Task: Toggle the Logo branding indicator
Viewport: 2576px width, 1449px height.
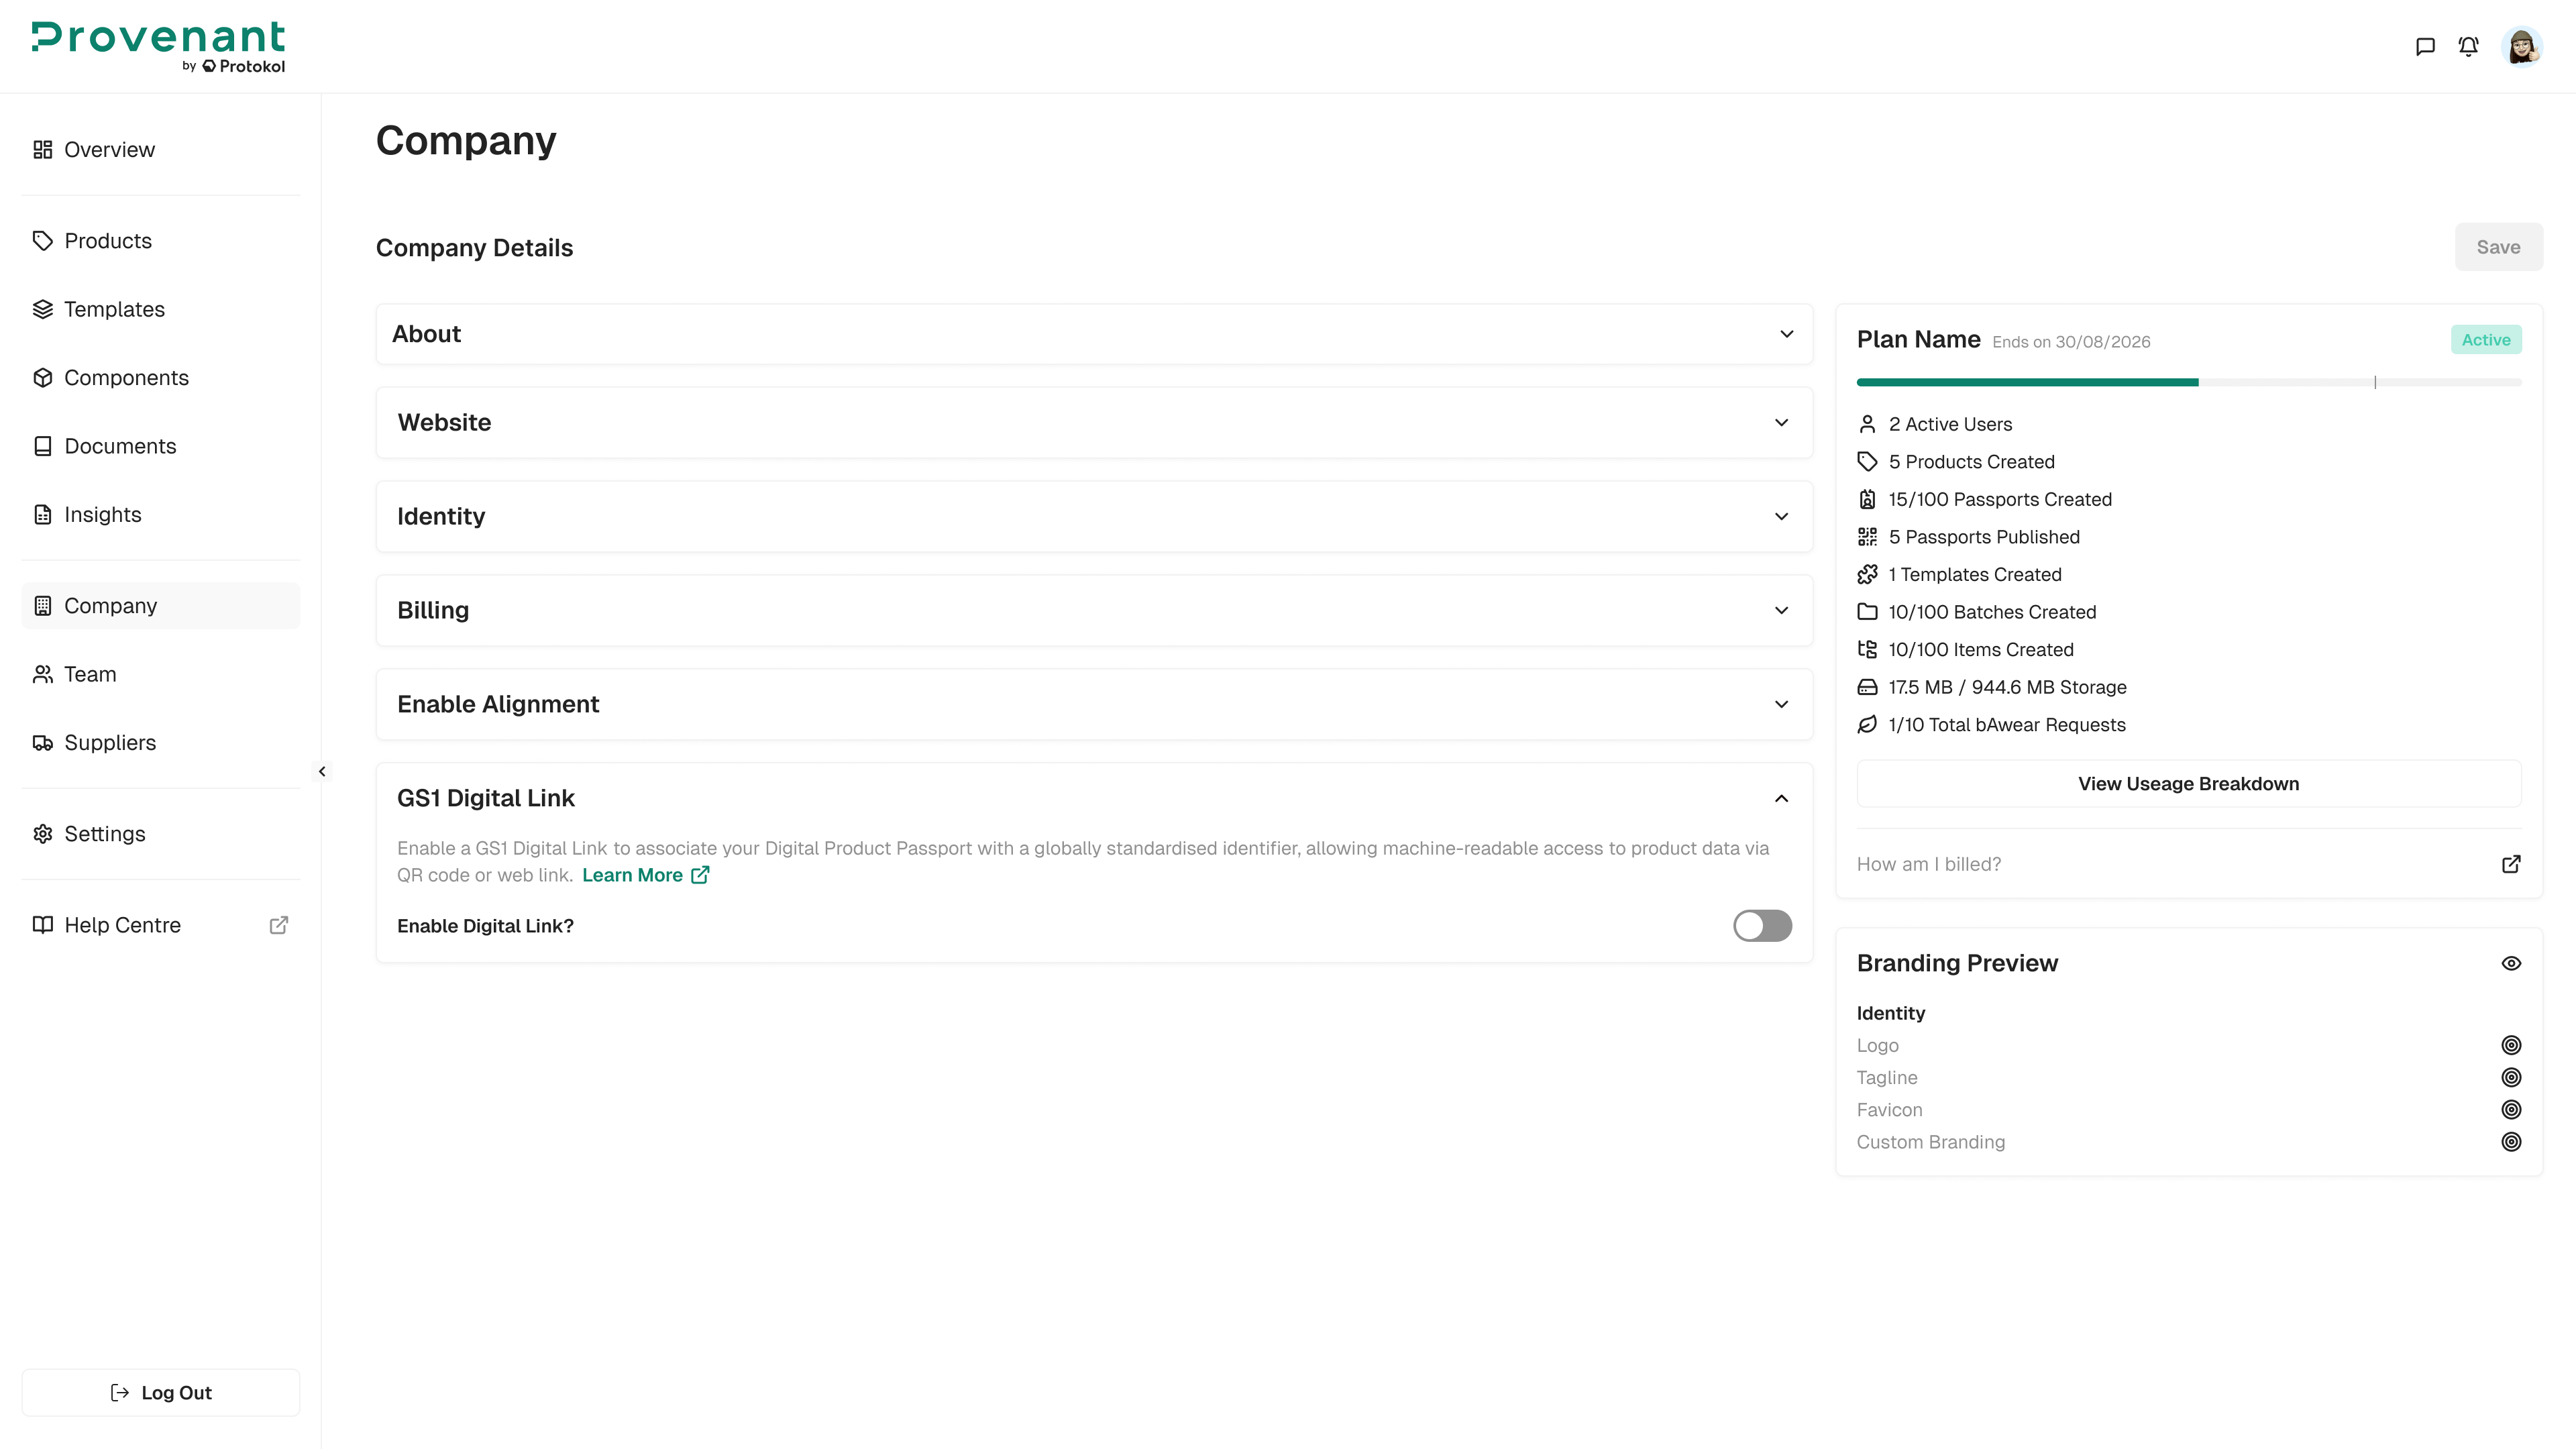Action: coord(2511,1045)
